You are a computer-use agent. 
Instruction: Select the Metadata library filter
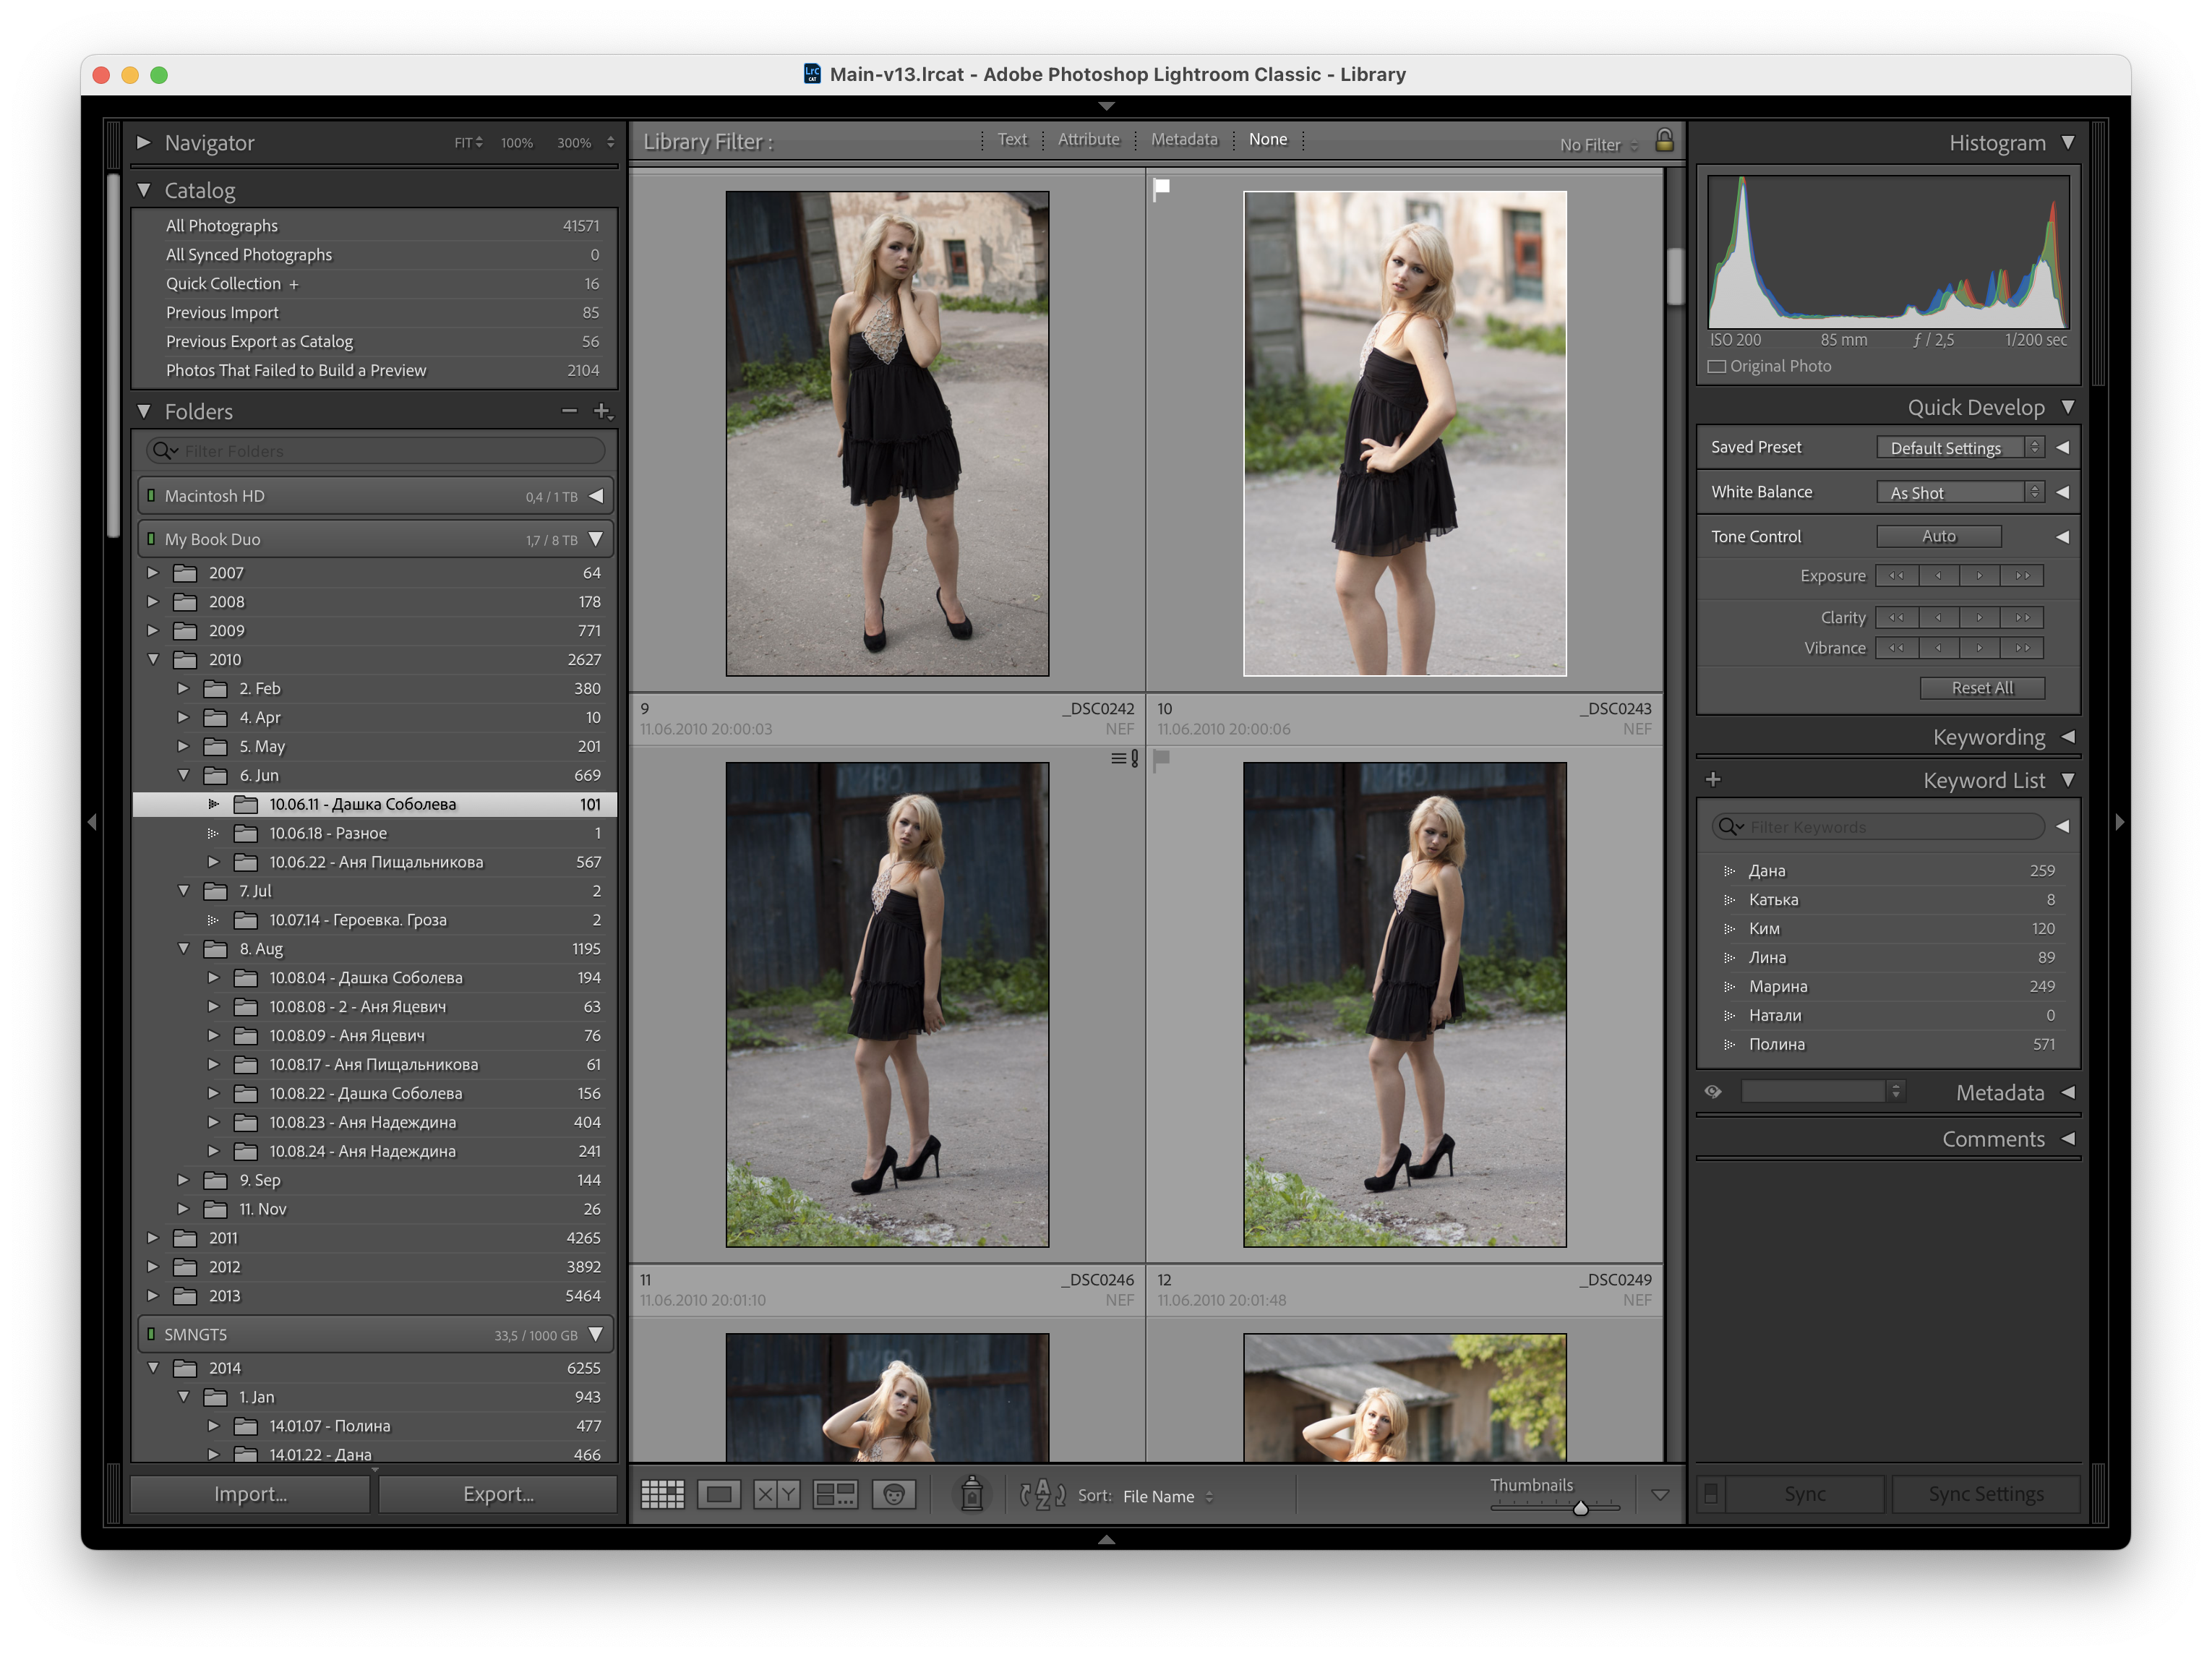click(1184, 139)
